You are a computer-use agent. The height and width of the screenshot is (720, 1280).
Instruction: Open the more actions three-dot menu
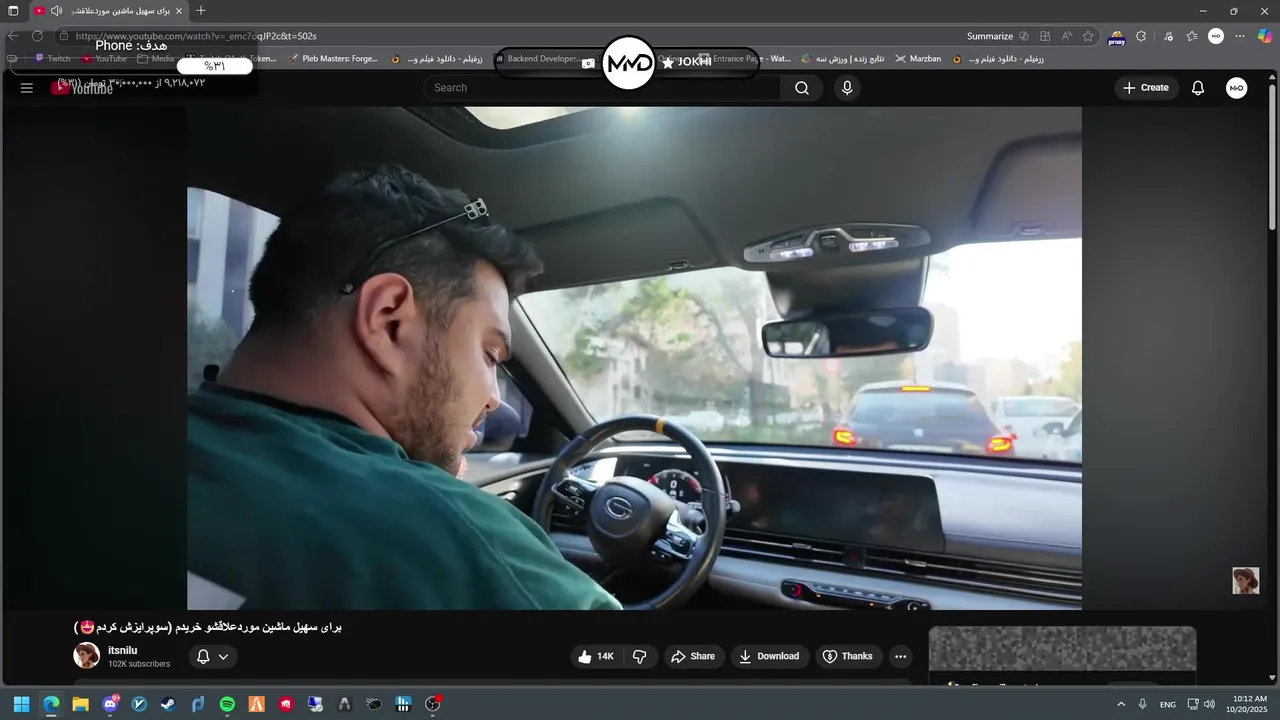point(900,657)
